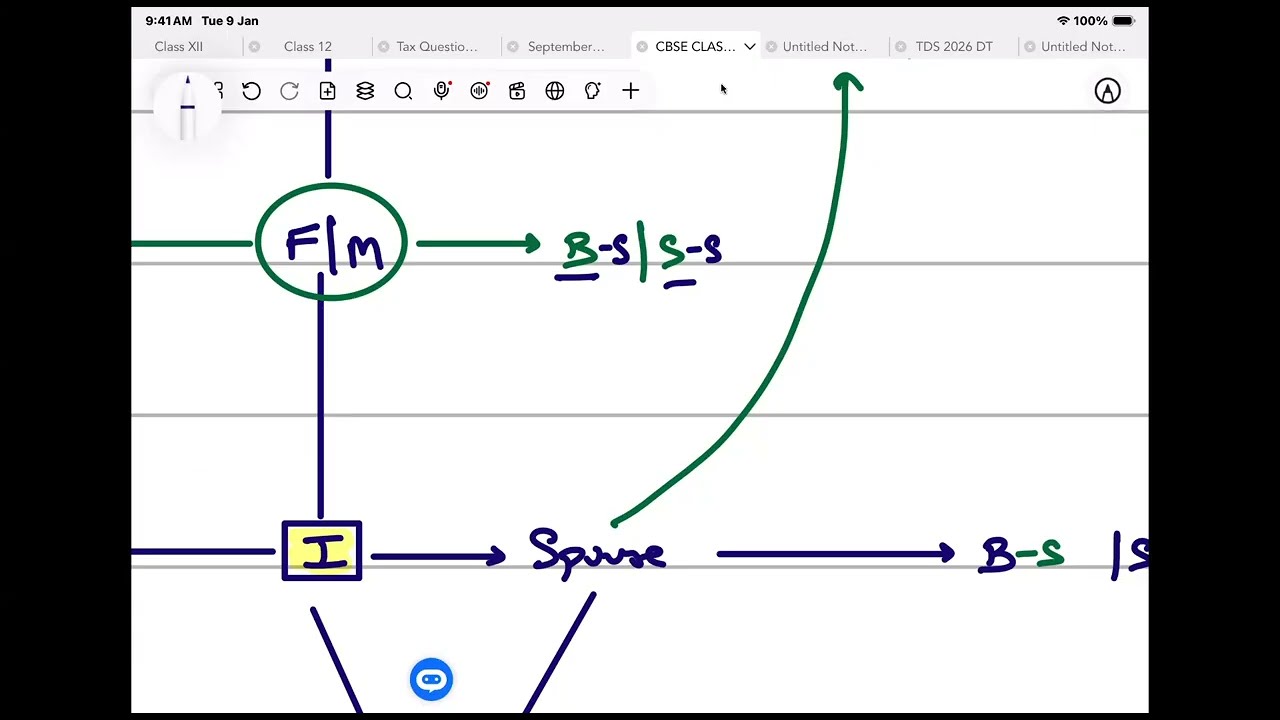Open the layers panel icon

pos(365,91)
